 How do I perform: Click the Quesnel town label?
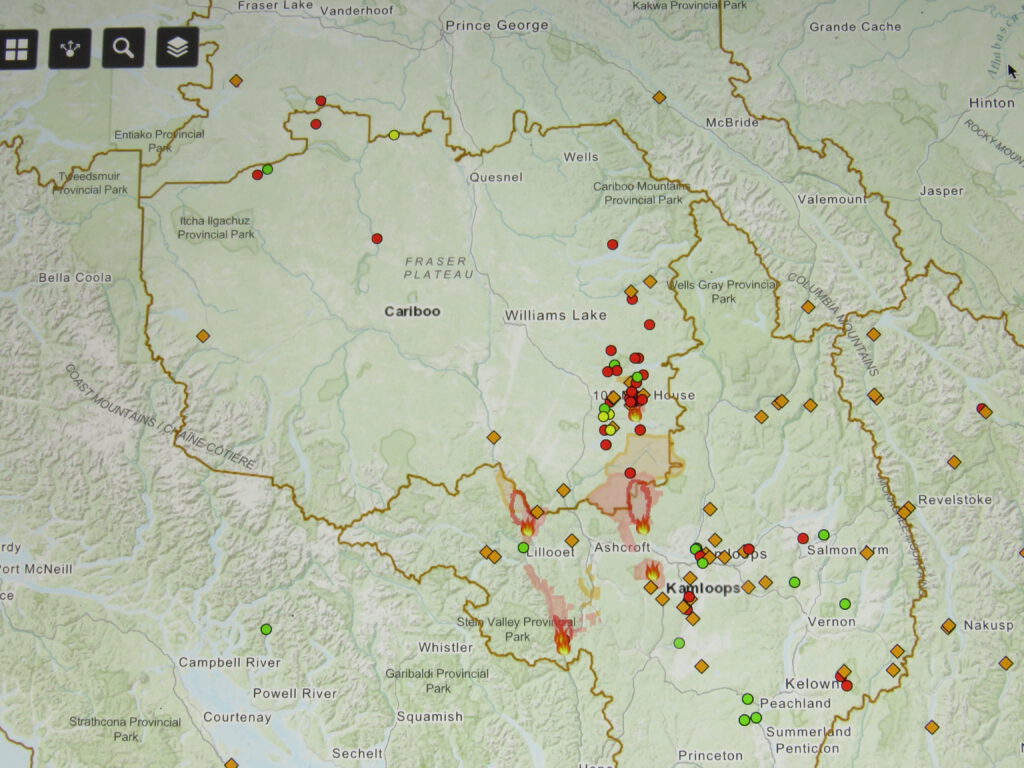point(496,177)
